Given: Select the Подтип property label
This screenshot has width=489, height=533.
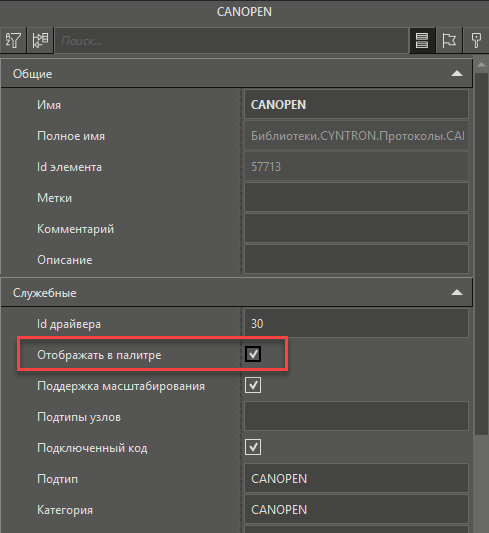Looking at the screenshot, I should click(x=57, y=479).
